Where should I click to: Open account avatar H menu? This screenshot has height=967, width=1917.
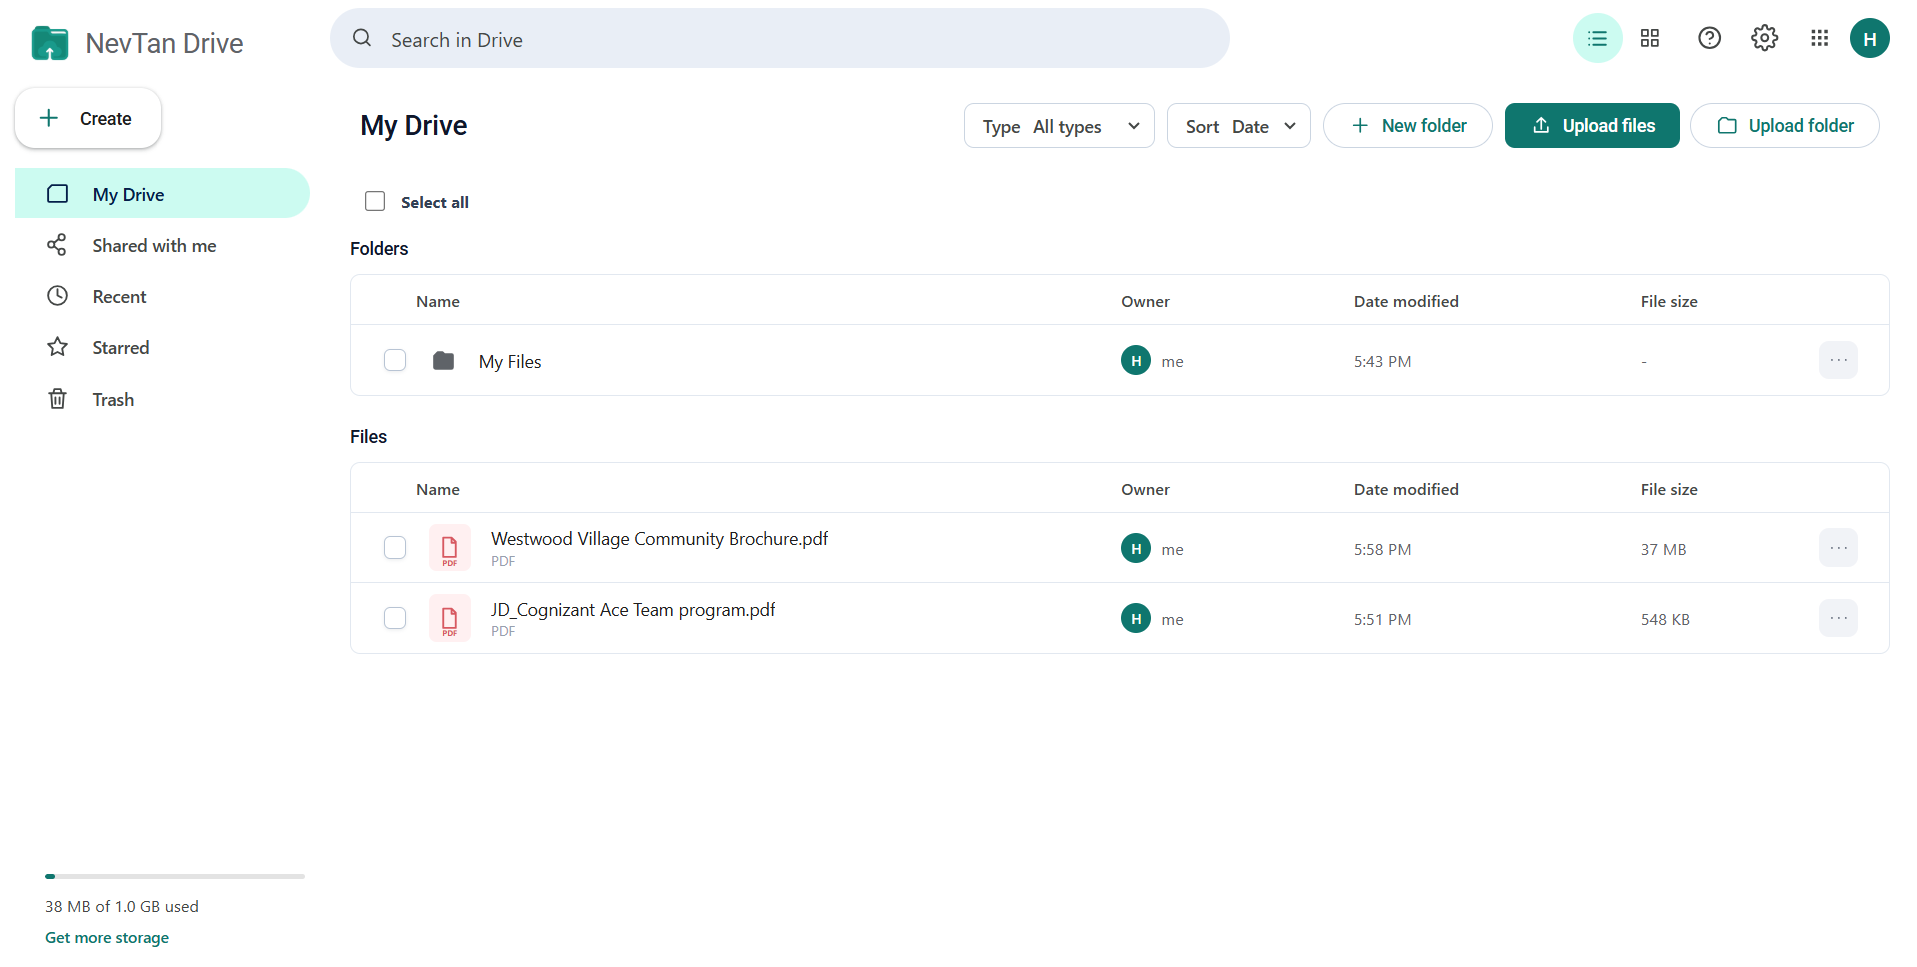click(1869, 39)
